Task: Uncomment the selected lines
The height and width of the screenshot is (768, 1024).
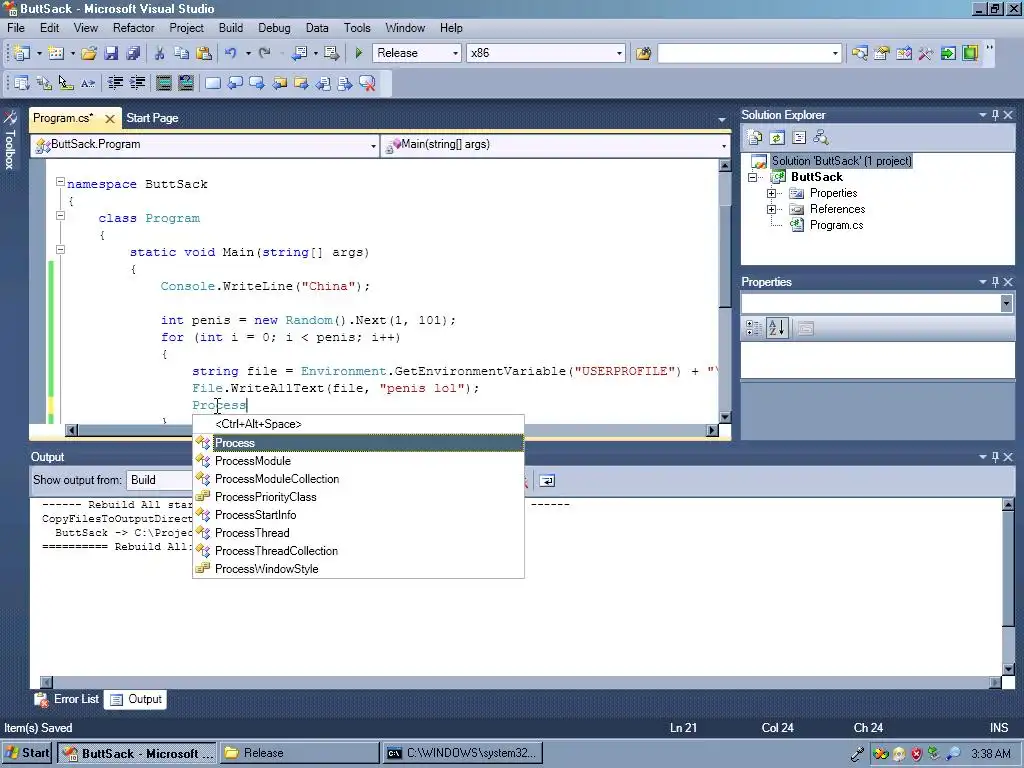Action: click(186, 83)
